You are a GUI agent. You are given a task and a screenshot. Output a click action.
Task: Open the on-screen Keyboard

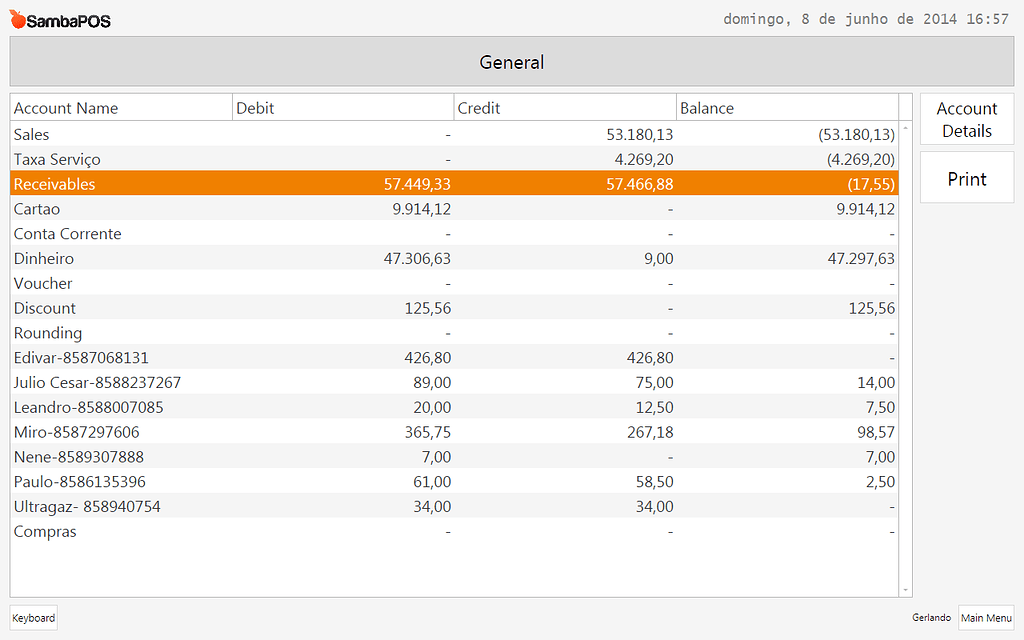pos(33,617)
